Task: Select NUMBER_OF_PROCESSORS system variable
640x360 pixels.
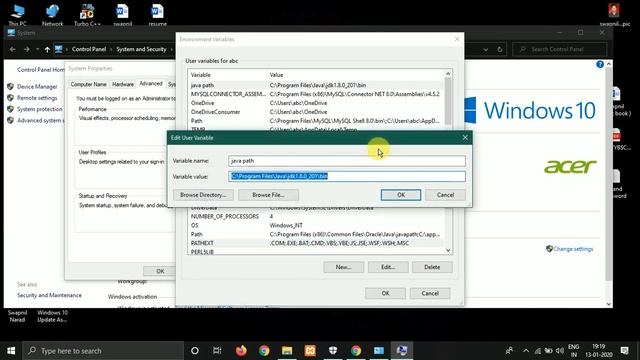Action: pos(316,216)
